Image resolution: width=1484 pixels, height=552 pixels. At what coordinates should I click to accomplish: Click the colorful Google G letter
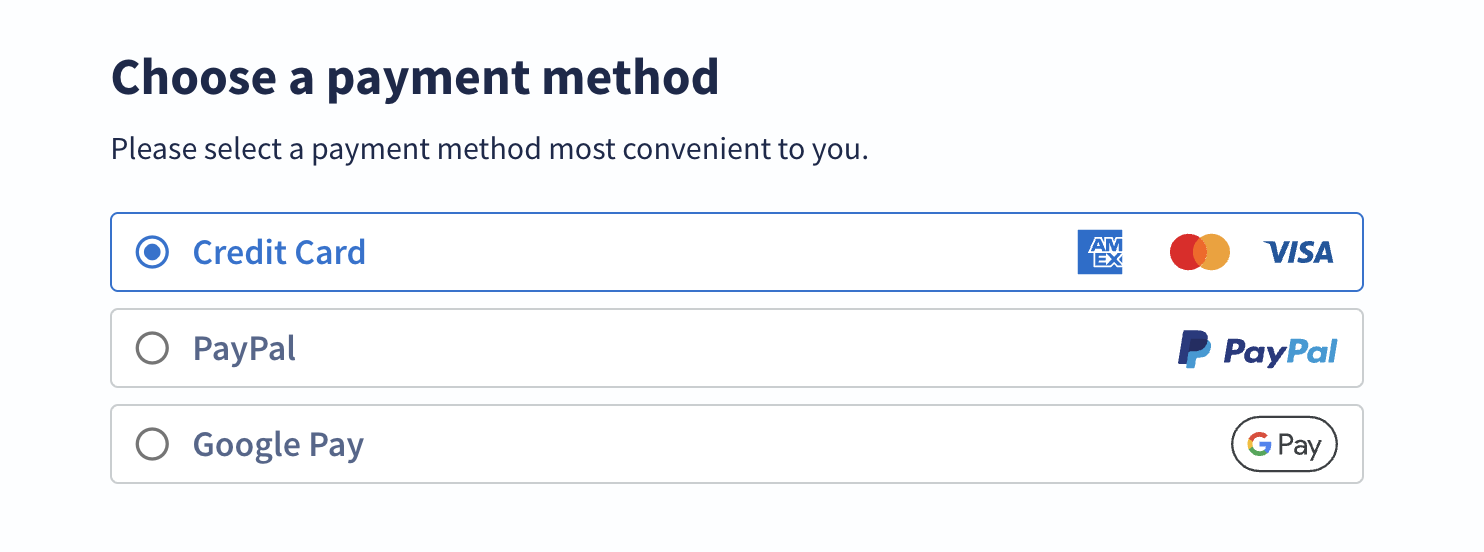(x=1259, y=444)
